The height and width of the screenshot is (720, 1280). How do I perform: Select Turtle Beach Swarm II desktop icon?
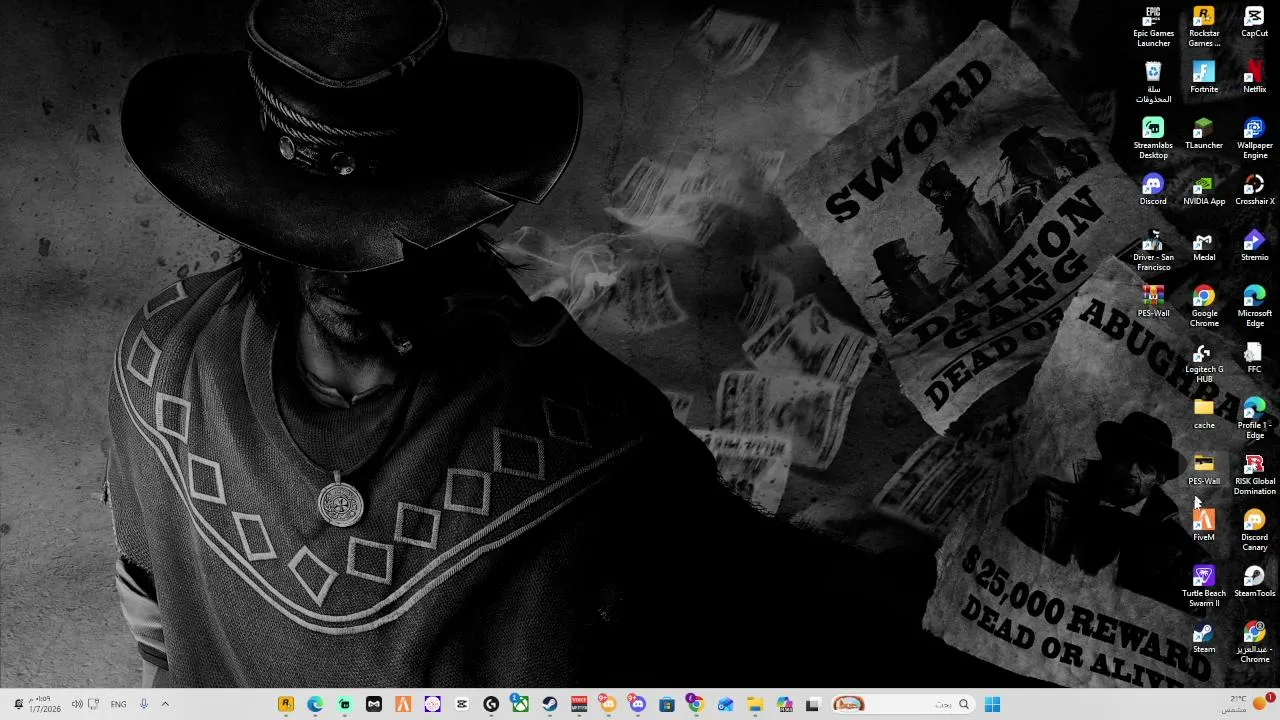(1204, 587)
